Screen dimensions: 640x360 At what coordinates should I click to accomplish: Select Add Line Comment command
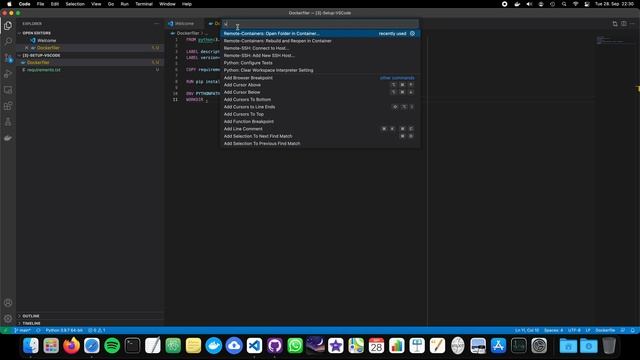[320, 129]
